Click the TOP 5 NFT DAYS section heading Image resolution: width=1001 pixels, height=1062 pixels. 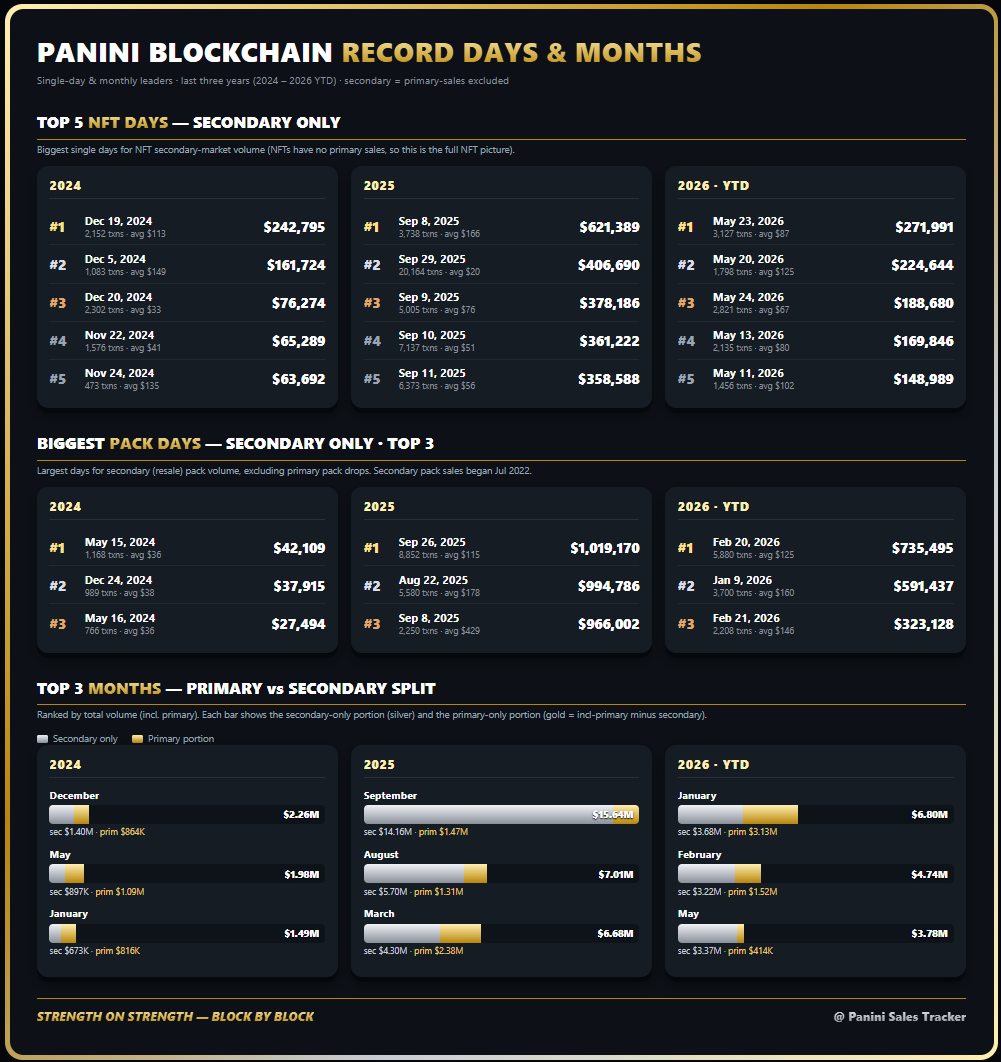189,123
